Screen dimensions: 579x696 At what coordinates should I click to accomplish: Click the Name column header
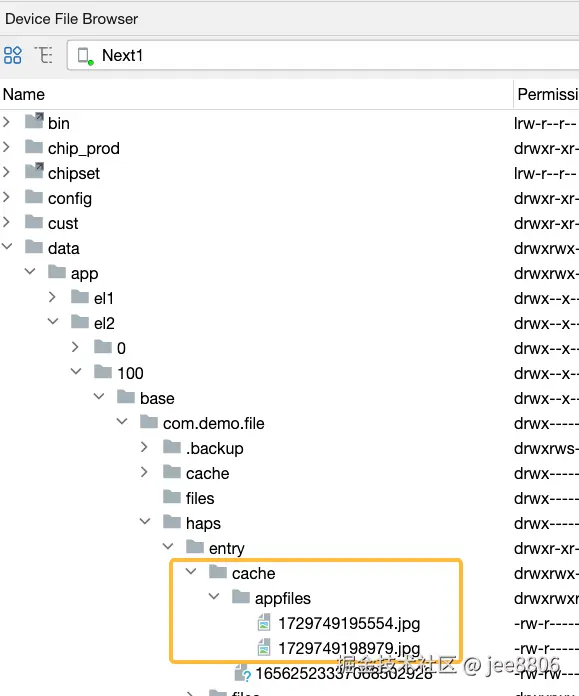tap(24, 95)
